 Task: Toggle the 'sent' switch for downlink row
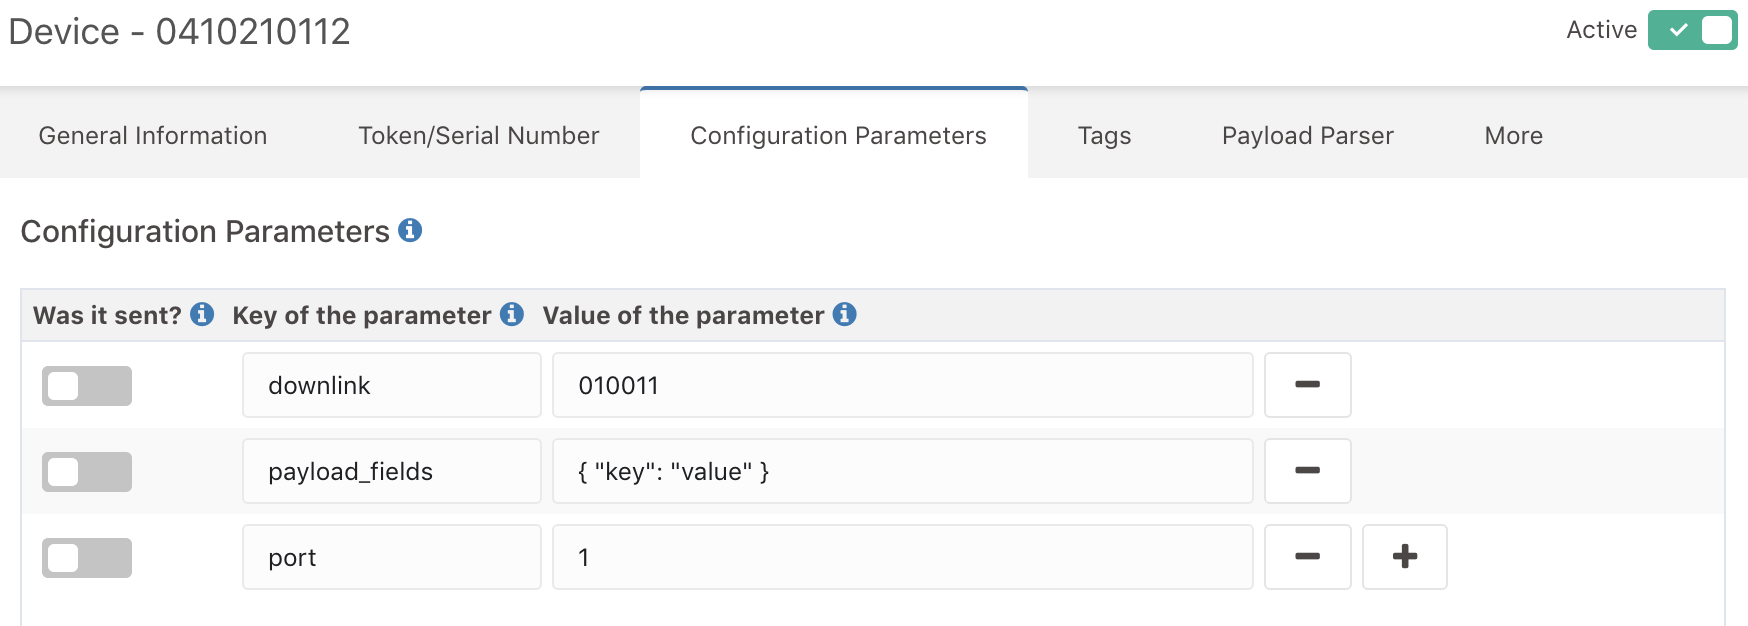(87, 386)
